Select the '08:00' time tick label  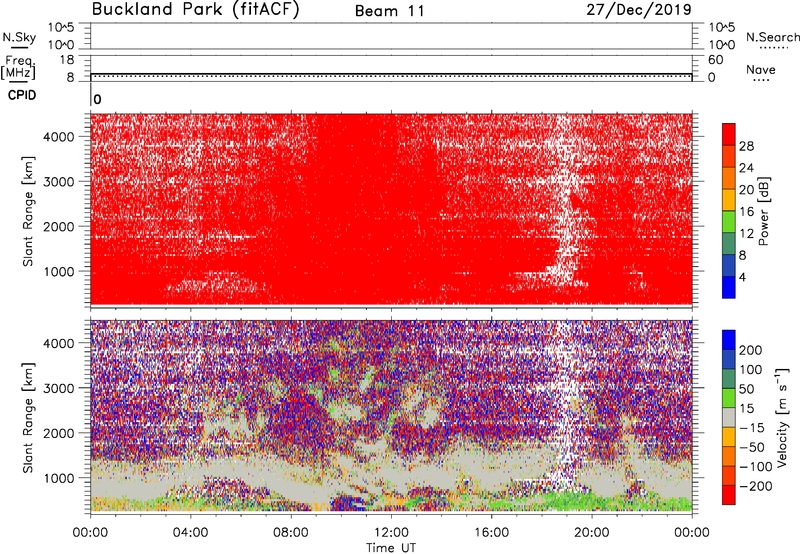pyautogui.click(x=291, y=533)
